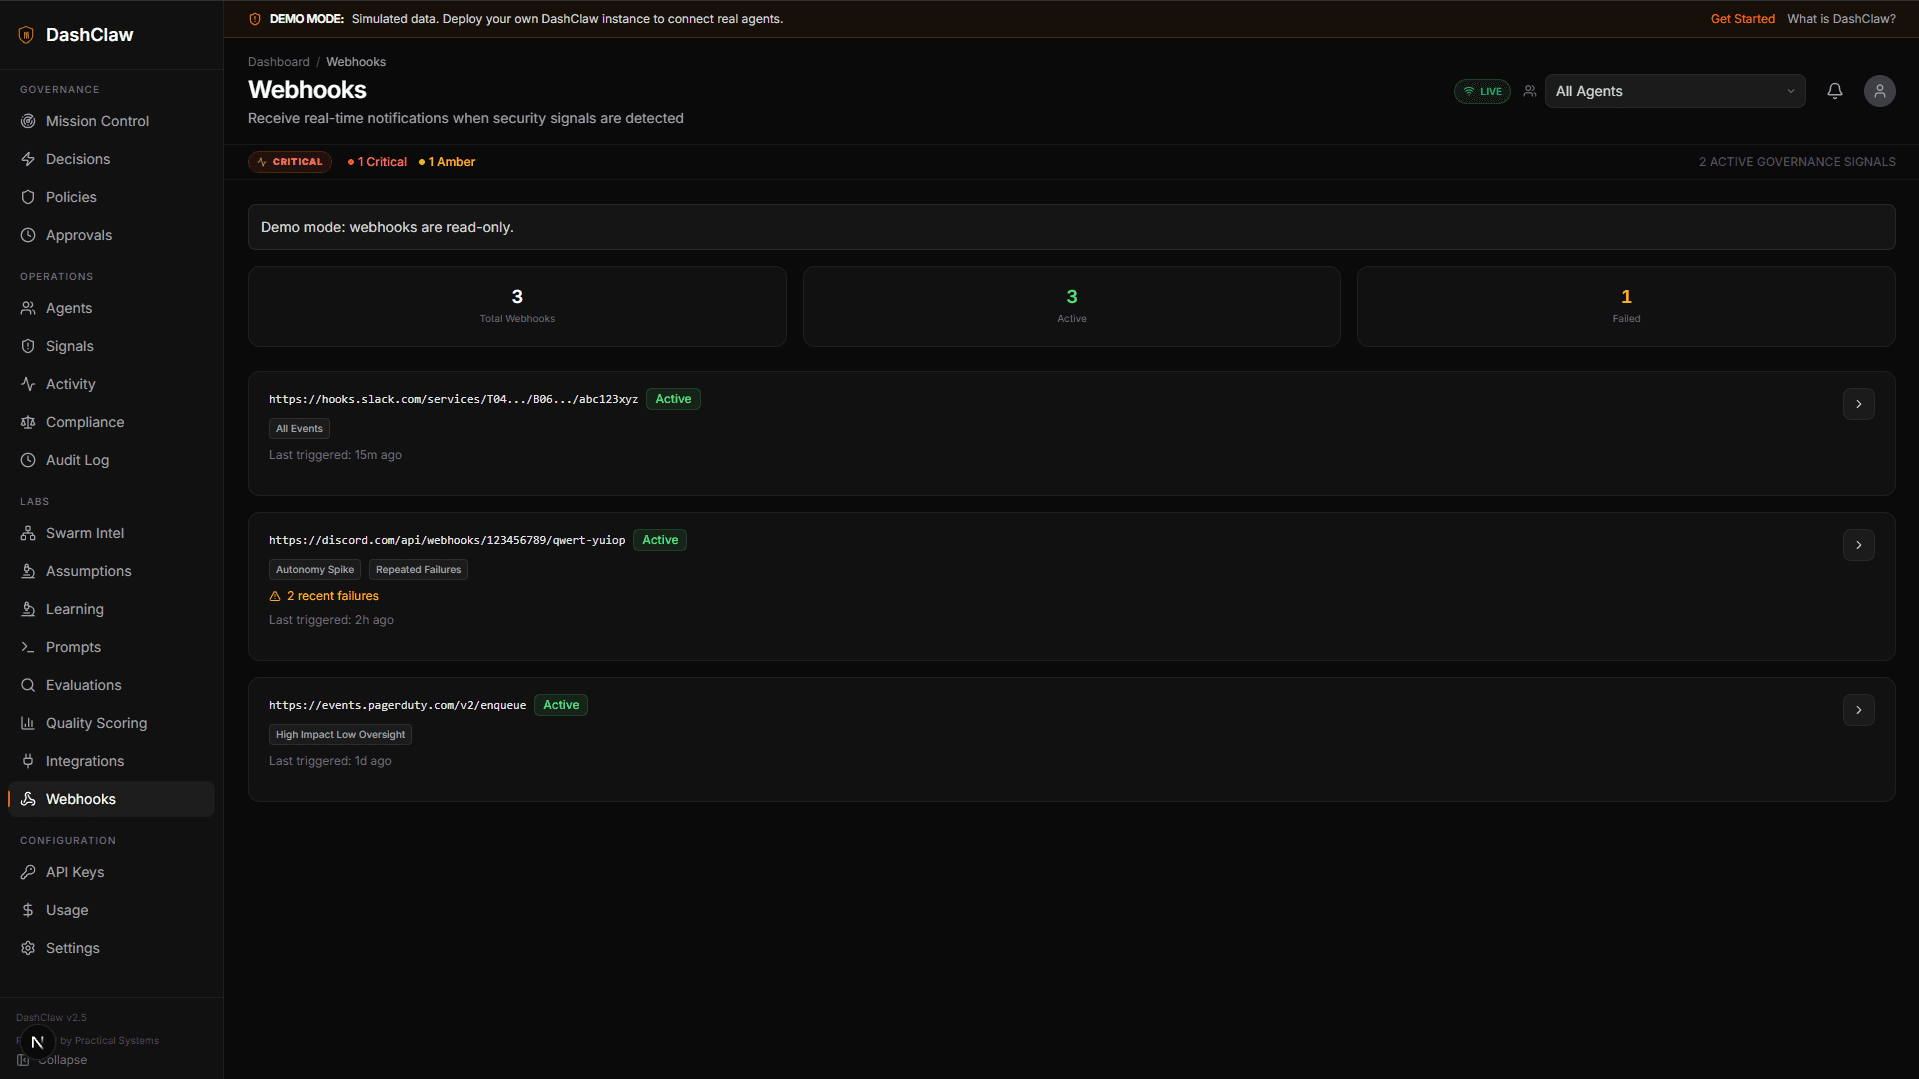Open the Swarm Intel panel
This screenshot has width=1919, height=1079.
coord(84,532)
